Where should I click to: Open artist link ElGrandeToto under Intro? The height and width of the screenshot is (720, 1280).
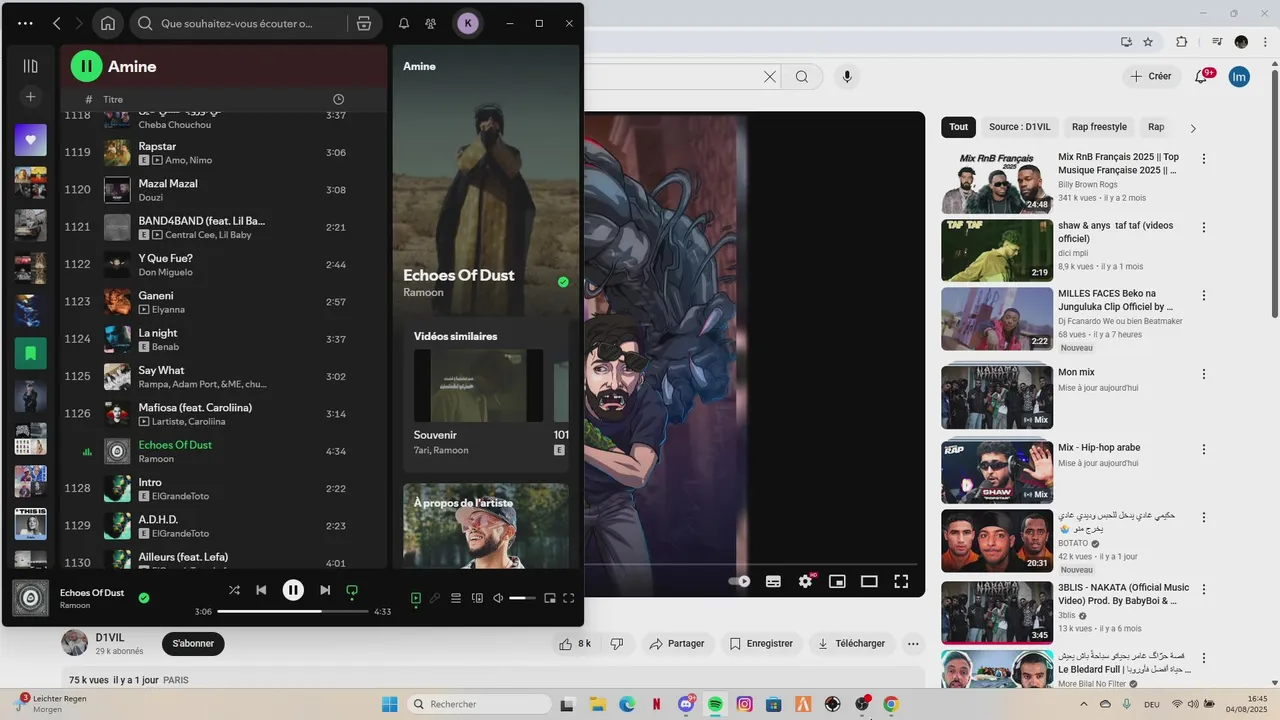[x=181, y=496]
